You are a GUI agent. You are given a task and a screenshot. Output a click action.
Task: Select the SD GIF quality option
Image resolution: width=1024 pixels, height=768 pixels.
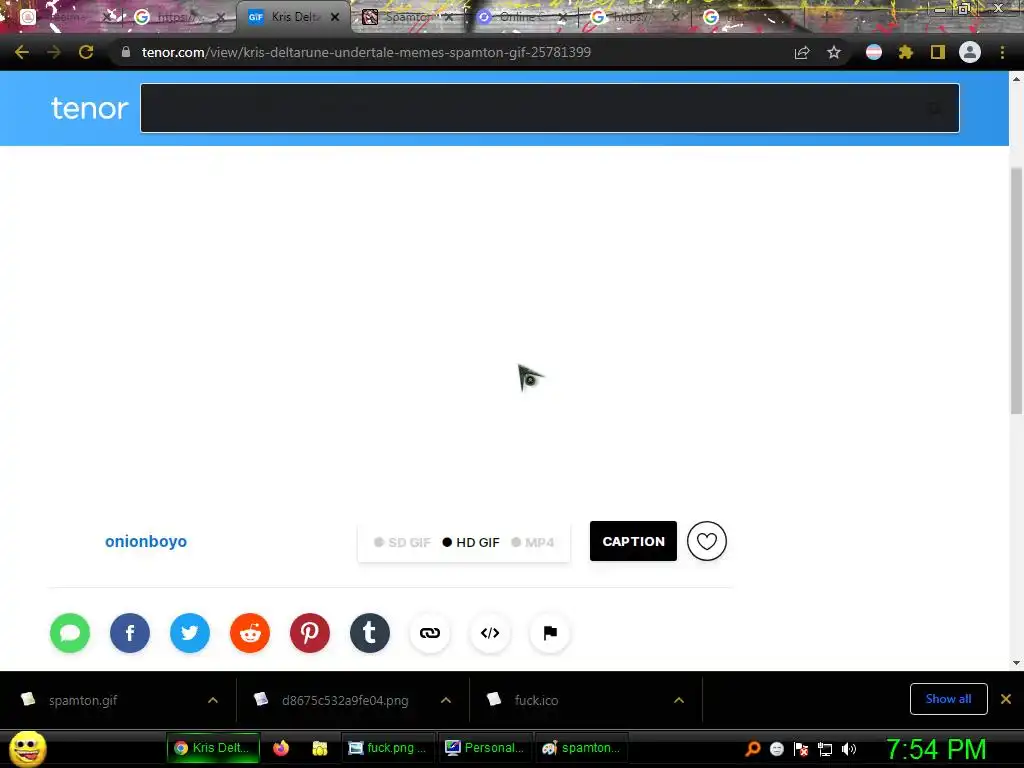pyautogui.click(x=402, y=543)
